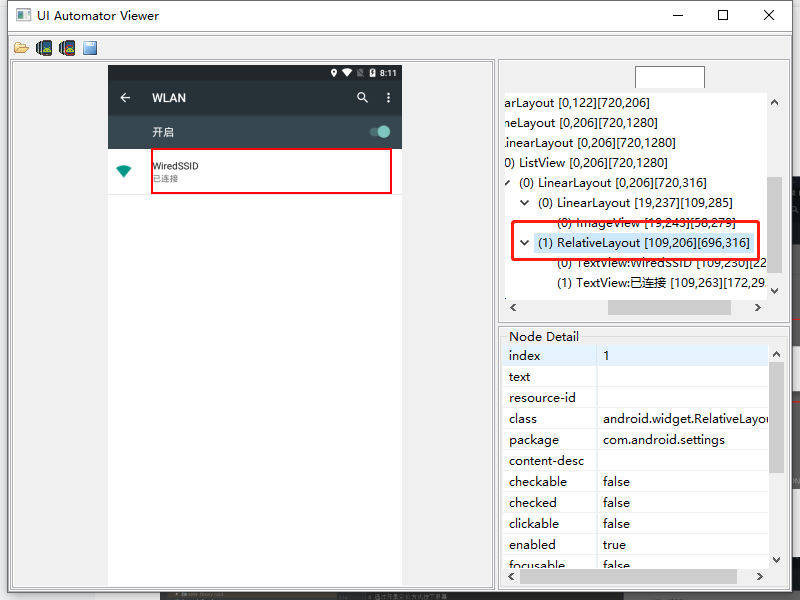Screen dimensions: 800x600
Task: Tap the back arrow in WLAN screen
Action: pos(125,97)
